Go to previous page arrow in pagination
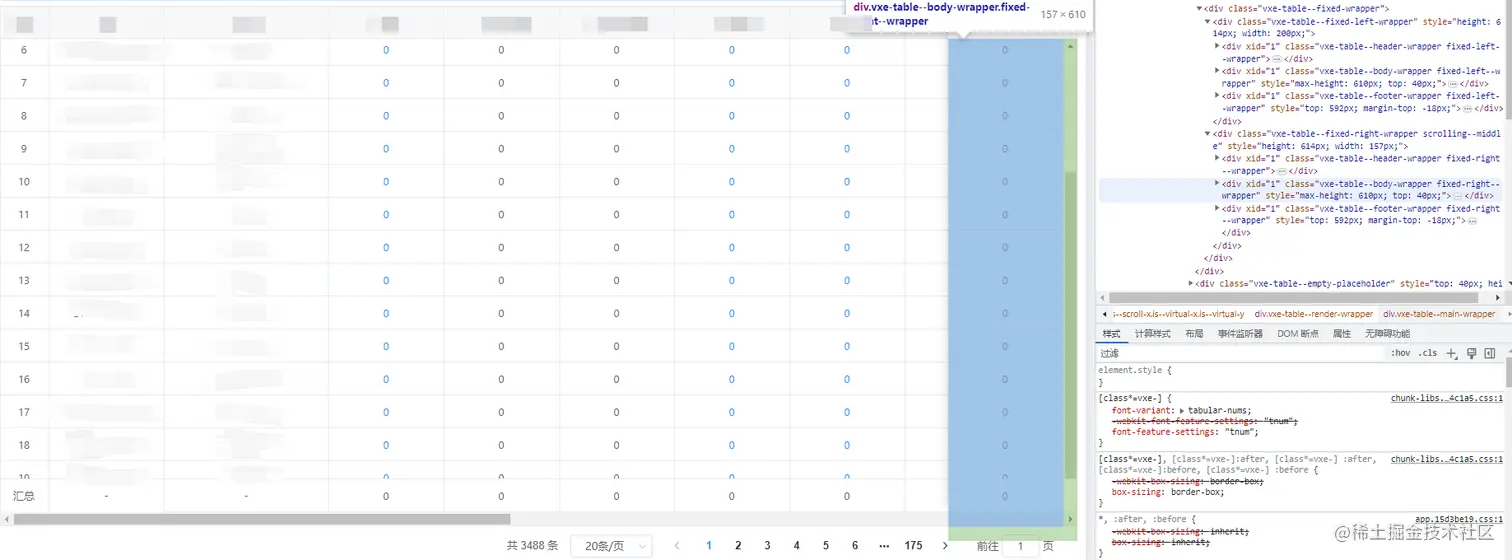This screenshot has width=1512, height=560. point(677,545)
